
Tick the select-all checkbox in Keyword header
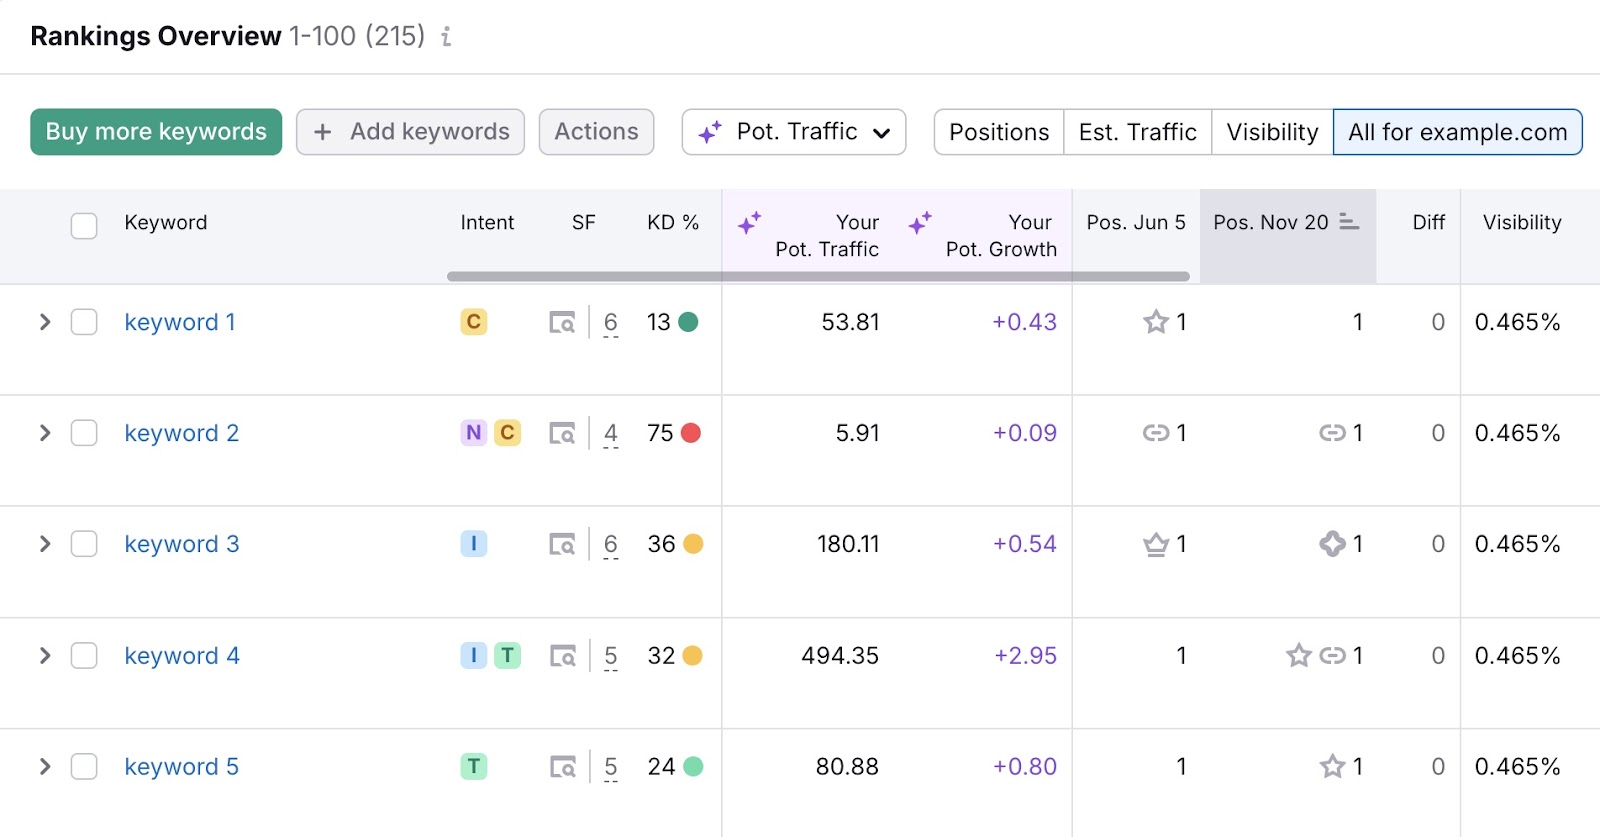pos(84,225)
